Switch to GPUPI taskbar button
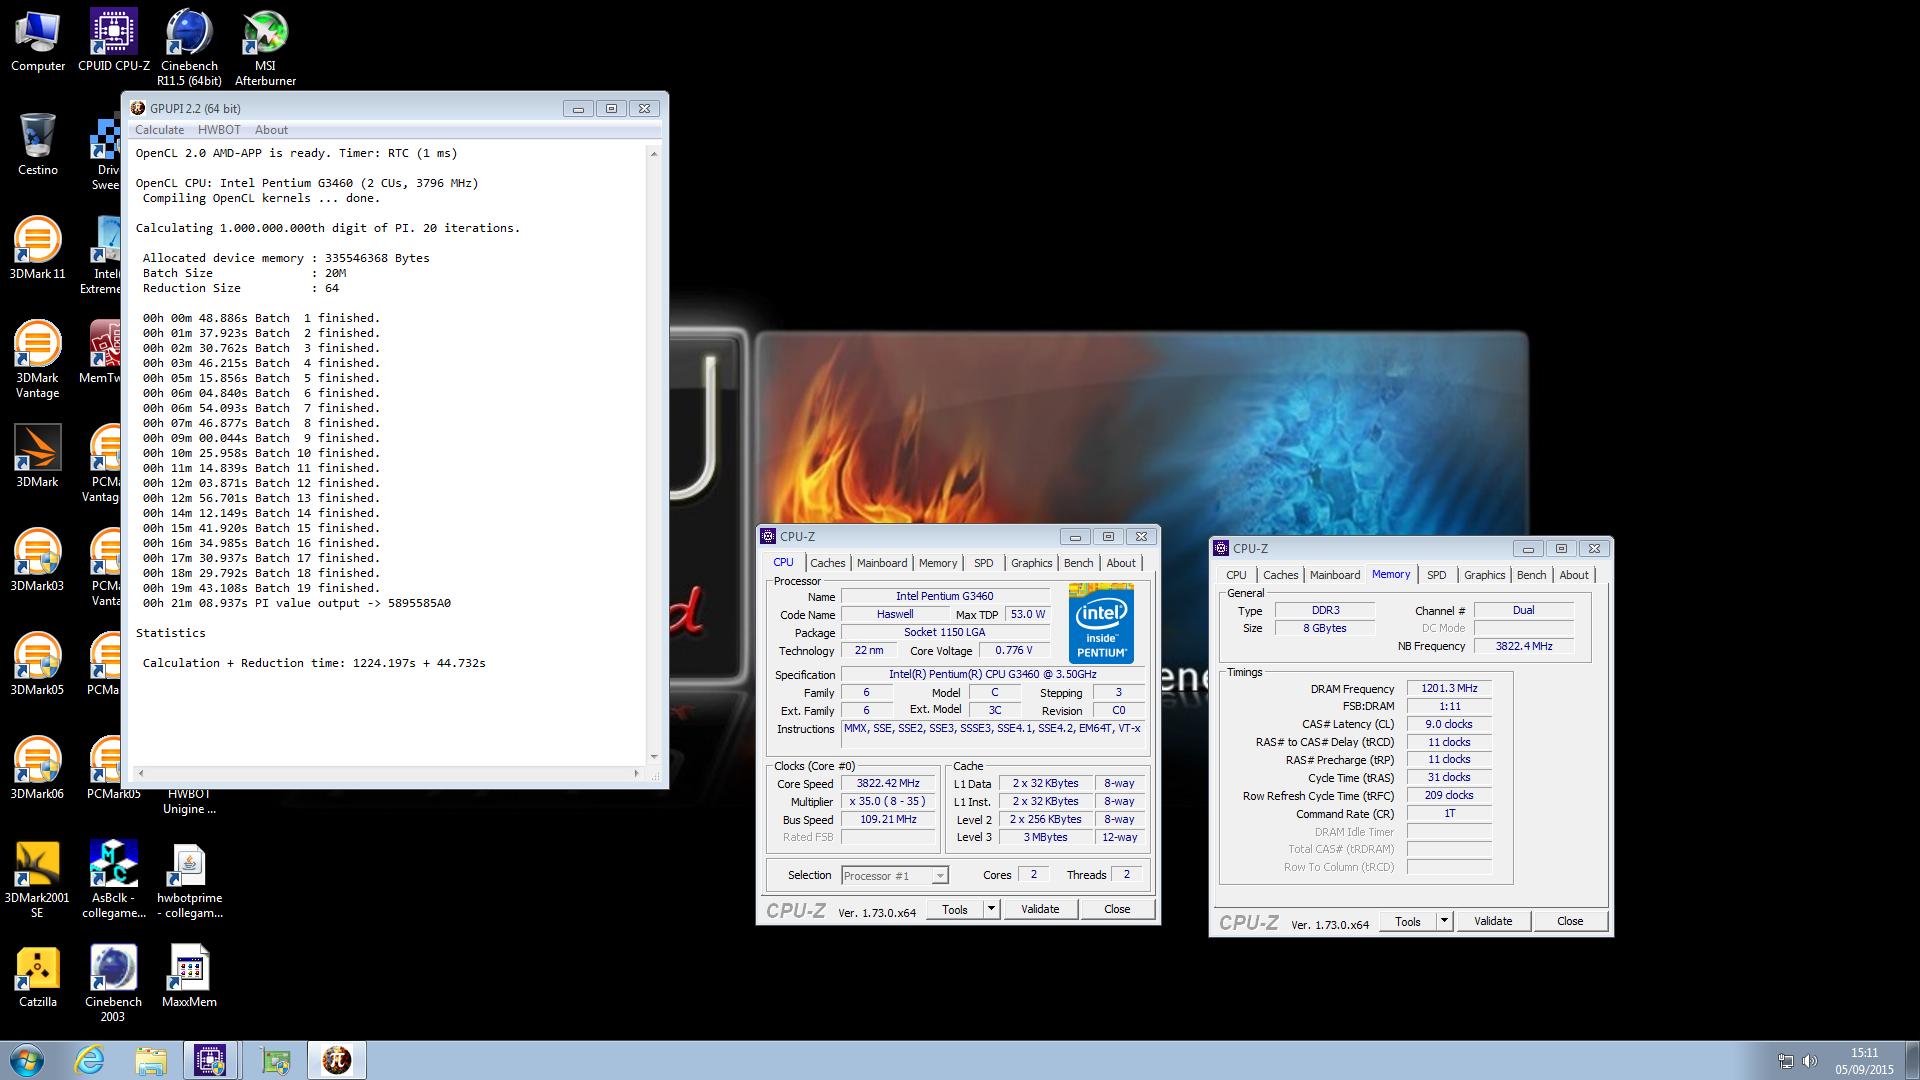The image size is (1920, 1080). click(337, 1060)
